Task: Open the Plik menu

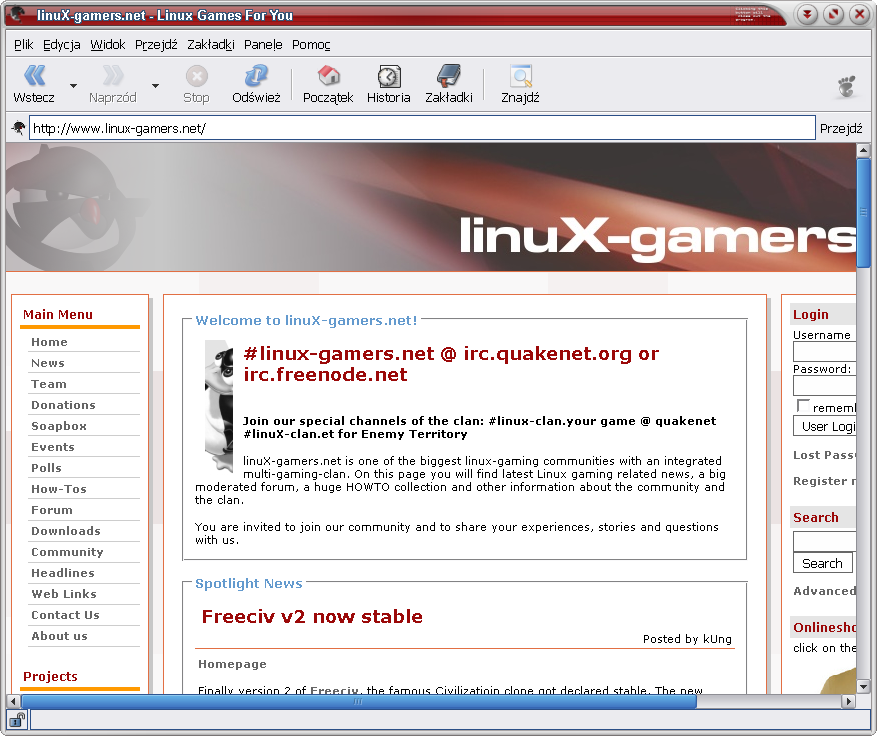Action: tap(23, 44)
